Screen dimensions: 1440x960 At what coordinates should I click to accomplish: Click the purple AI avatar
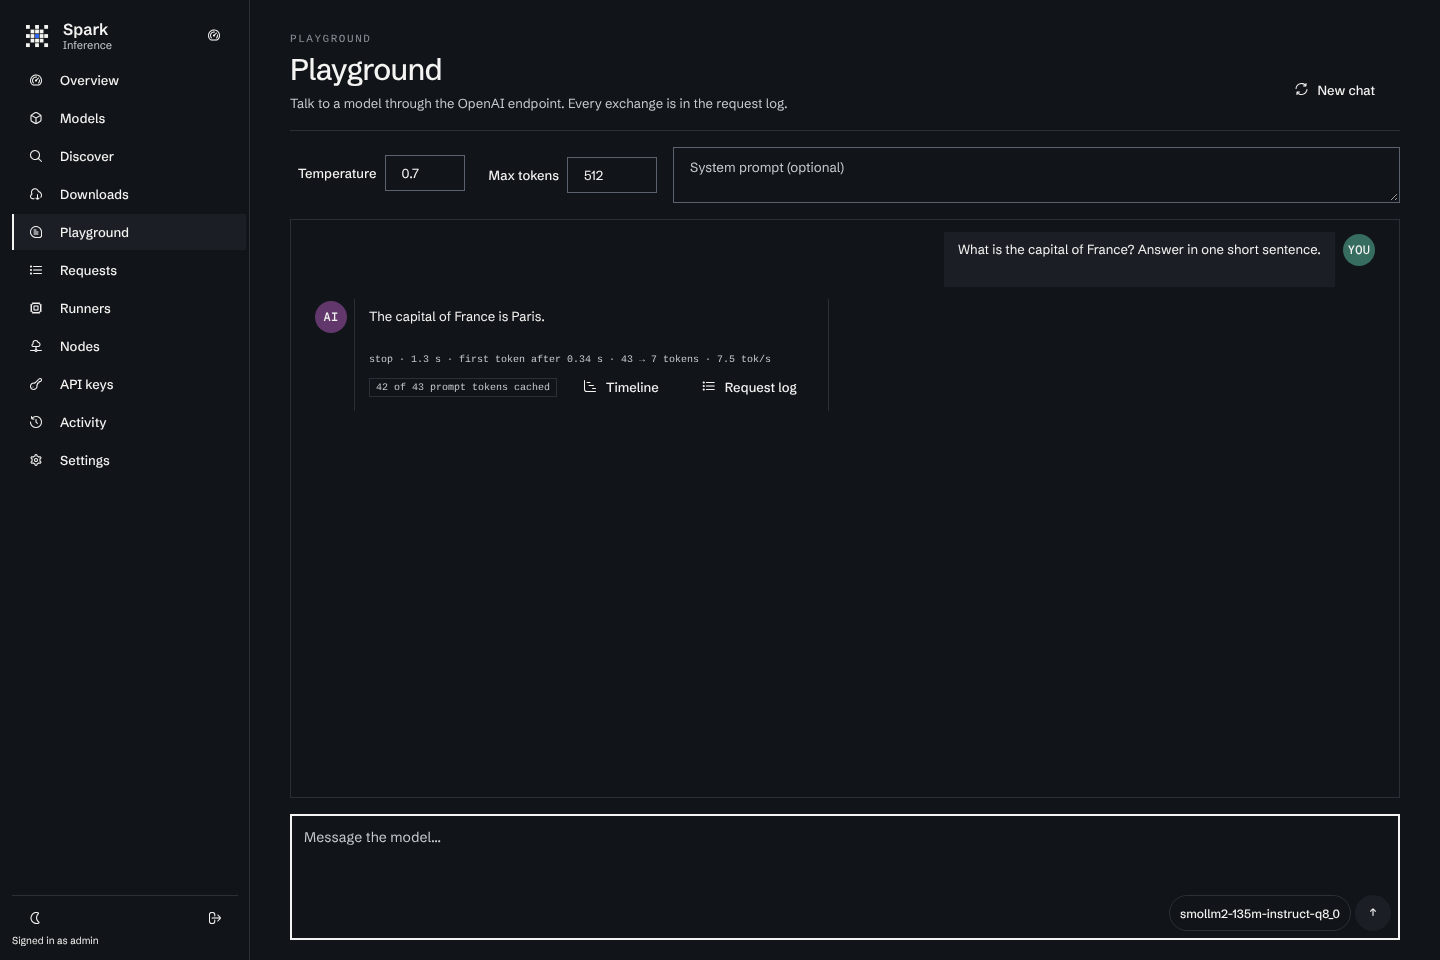tap(331, 317)
